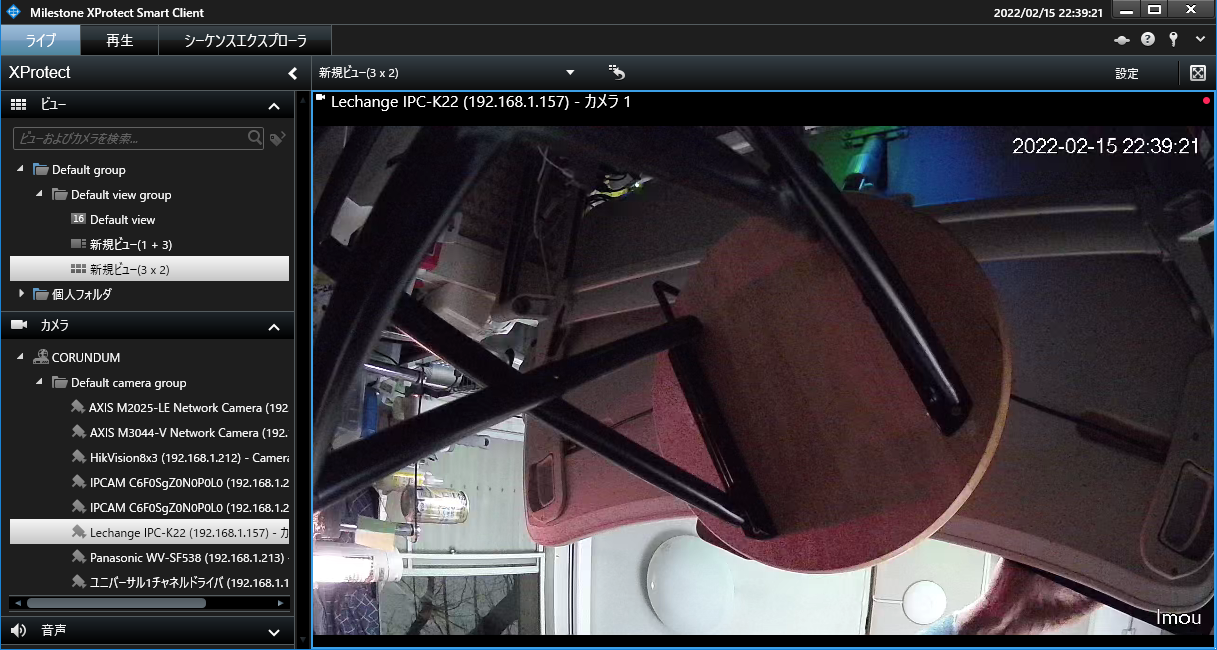Click the 2022/02/15 22:39:21 clock in title bar

1048,12
